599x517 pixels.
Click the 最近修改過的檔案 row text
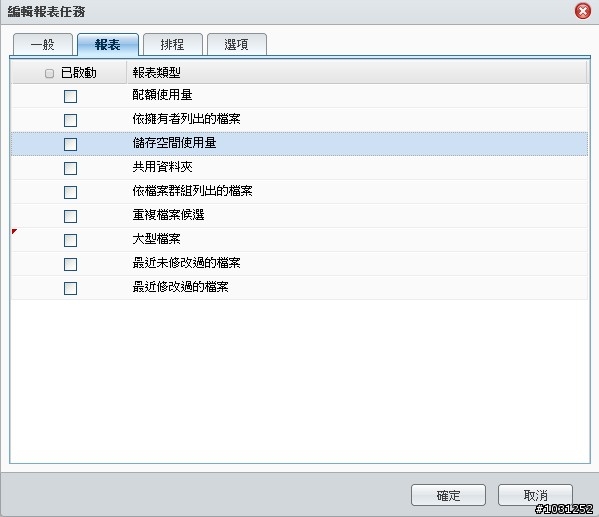point(180,287)
